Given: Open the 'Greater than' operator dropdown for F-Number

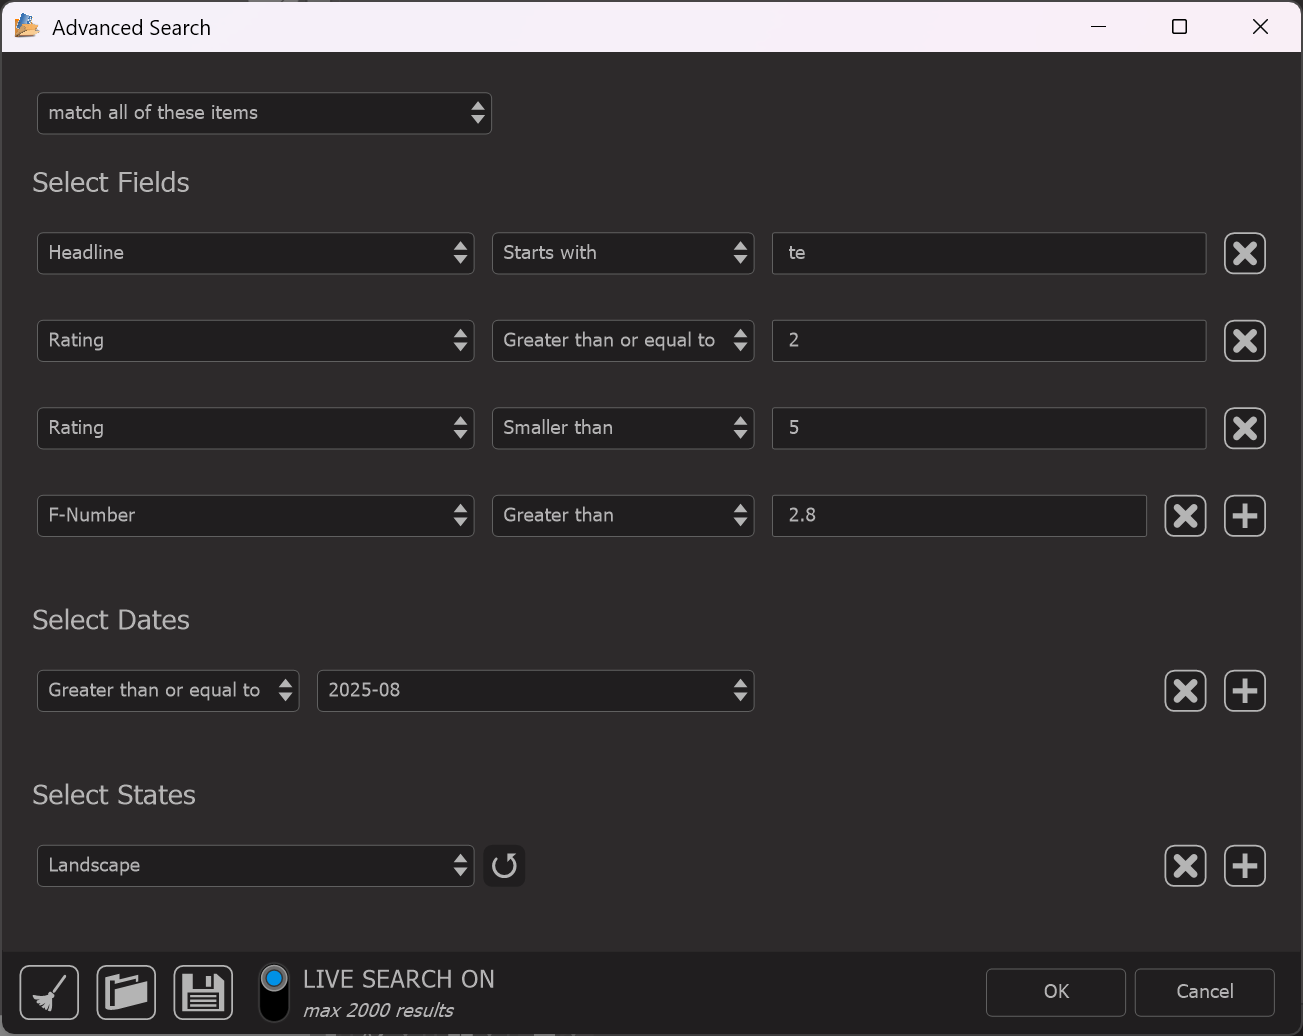Looking at the screenshot, I should click(x=623, y=516).
